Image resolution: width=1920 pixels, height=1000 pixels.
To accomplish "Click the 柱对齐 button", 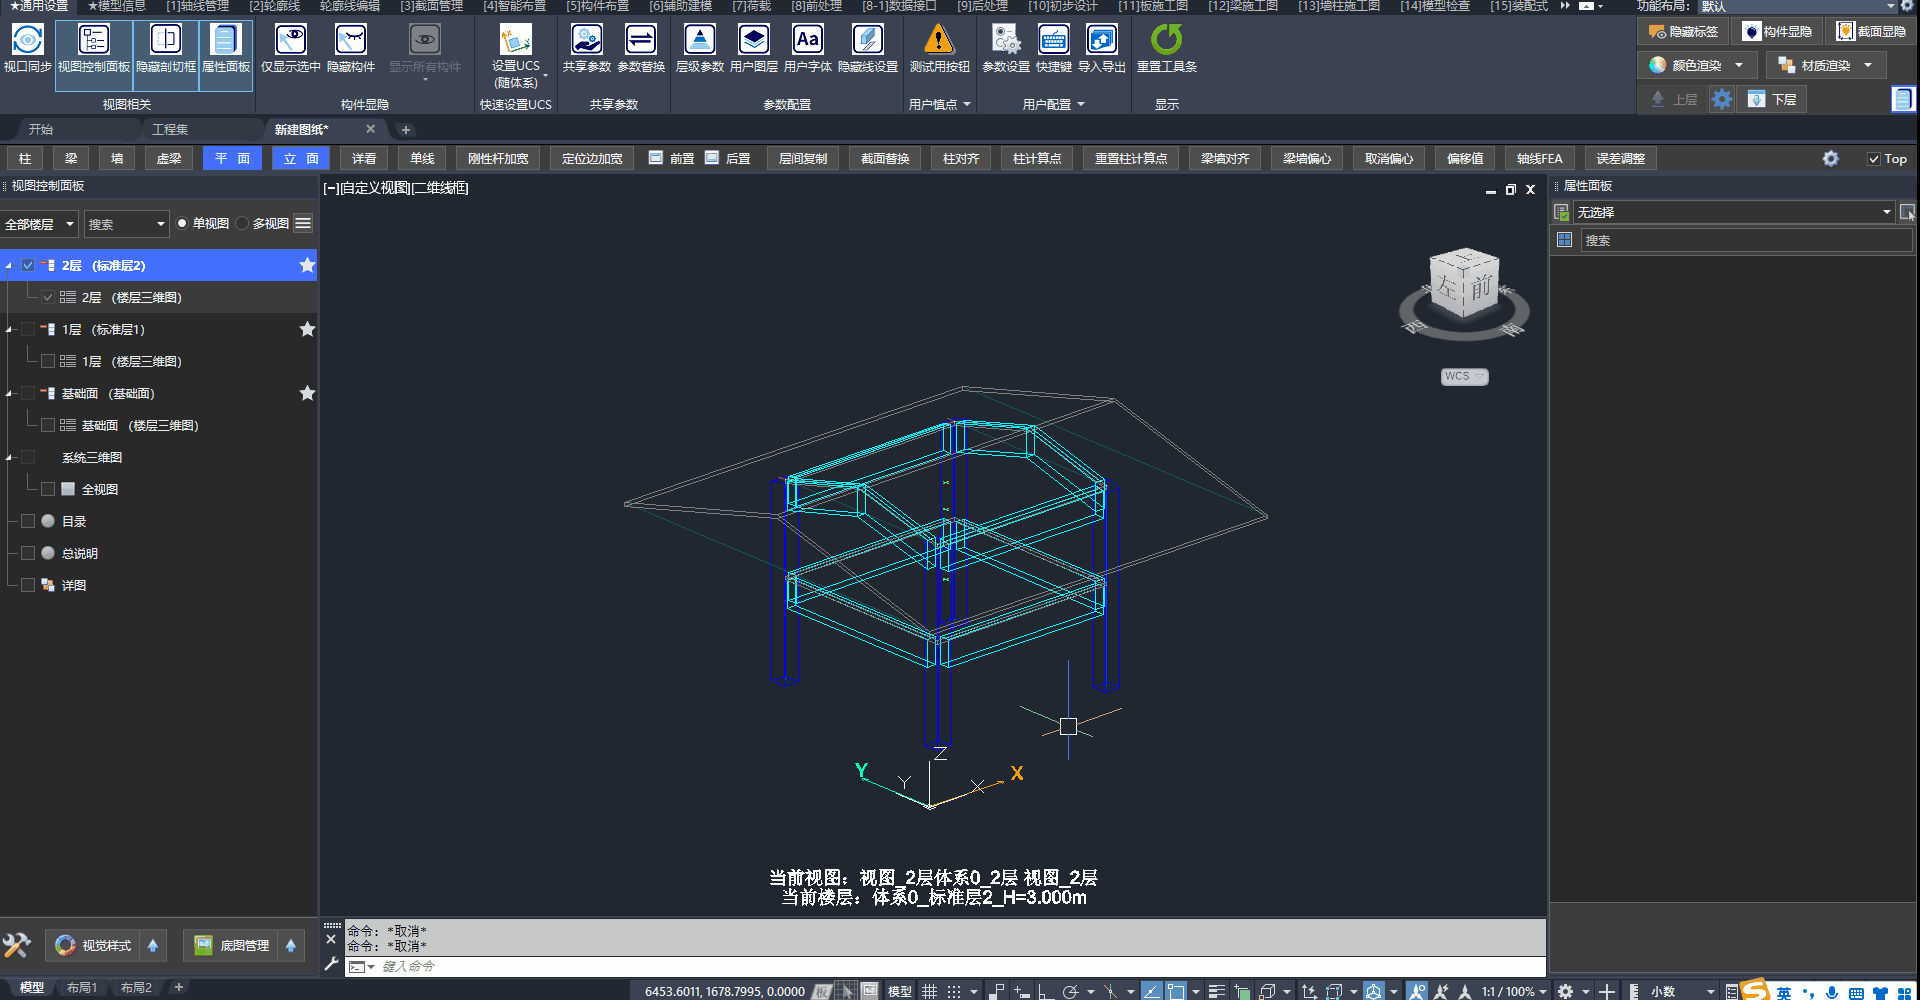I will click(x=960, y=159).
